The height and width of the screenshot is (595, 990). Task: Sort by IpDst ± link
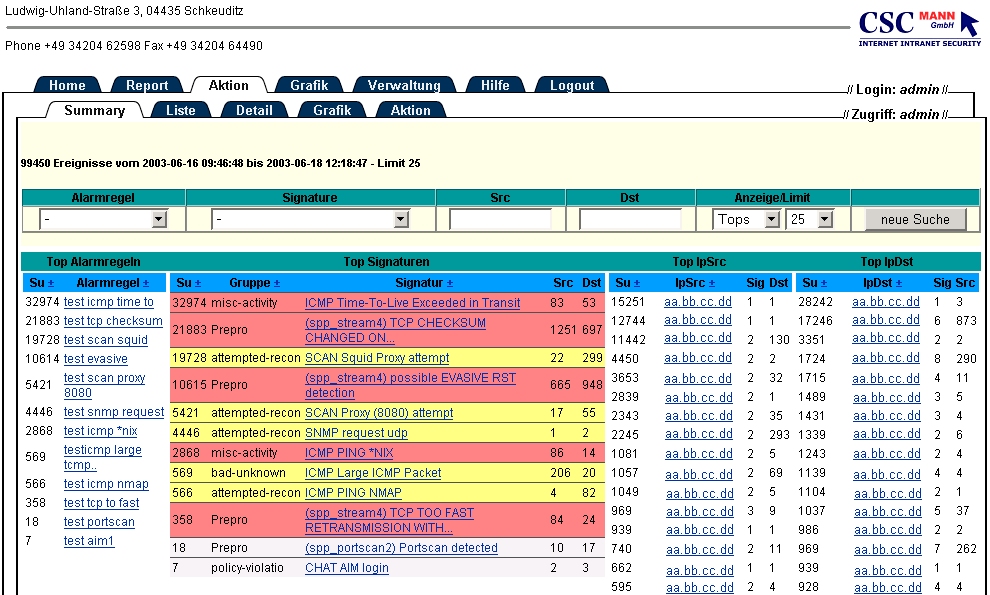point(899,284)
